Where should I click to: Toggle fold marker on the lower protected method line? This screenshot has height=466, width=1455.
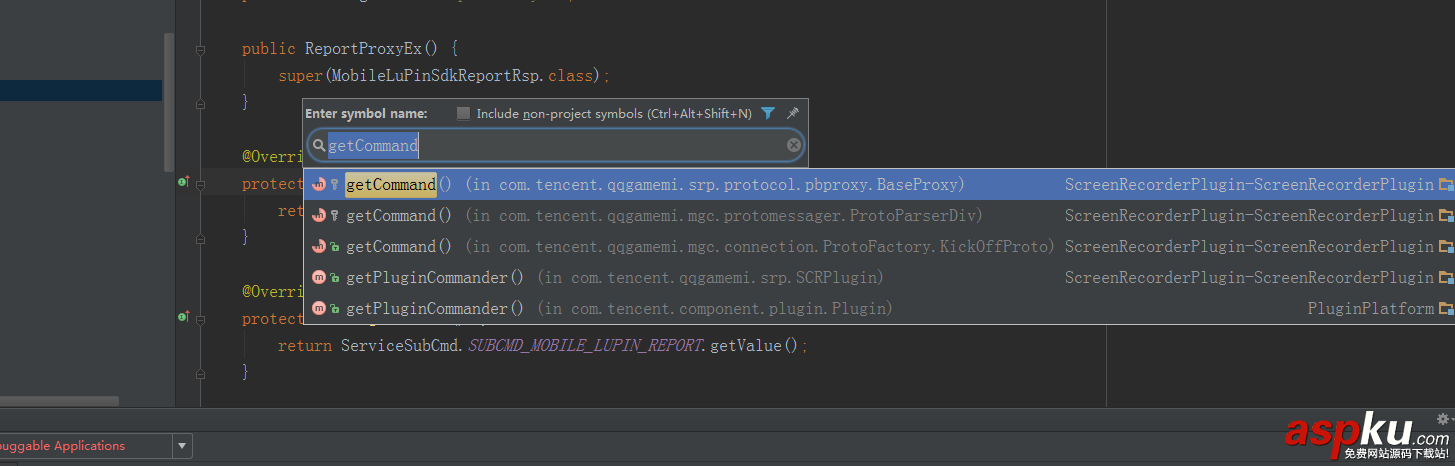200,319
